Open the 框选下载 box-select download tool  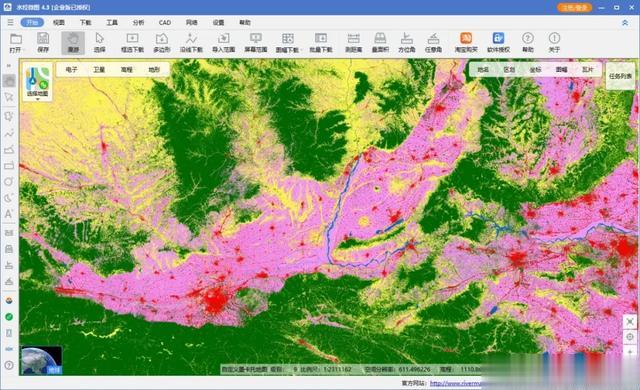pyautogui.click(x=132, y=43)
